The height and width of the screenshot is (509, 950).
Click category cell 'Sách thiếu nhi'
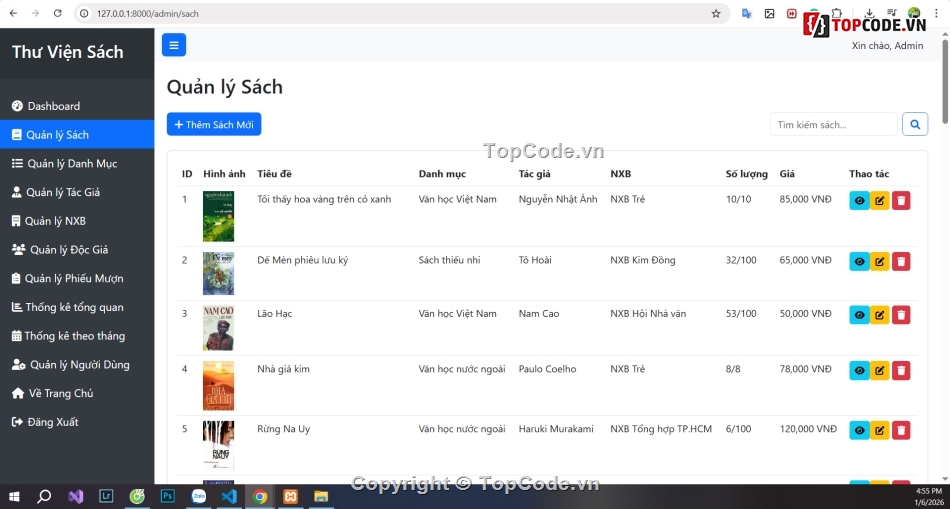click(x=450, y=261)
